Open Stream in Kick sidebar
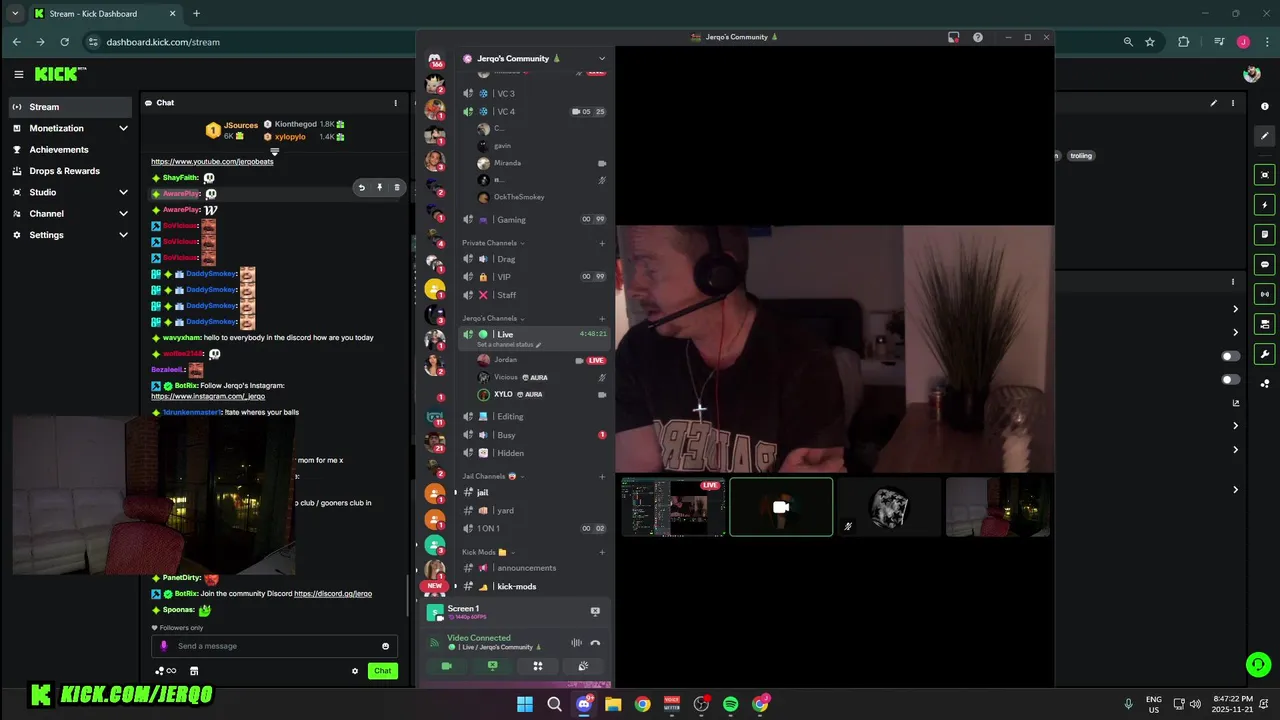Viewport: 1280px width, 720px height. click(x=70, y=107)
